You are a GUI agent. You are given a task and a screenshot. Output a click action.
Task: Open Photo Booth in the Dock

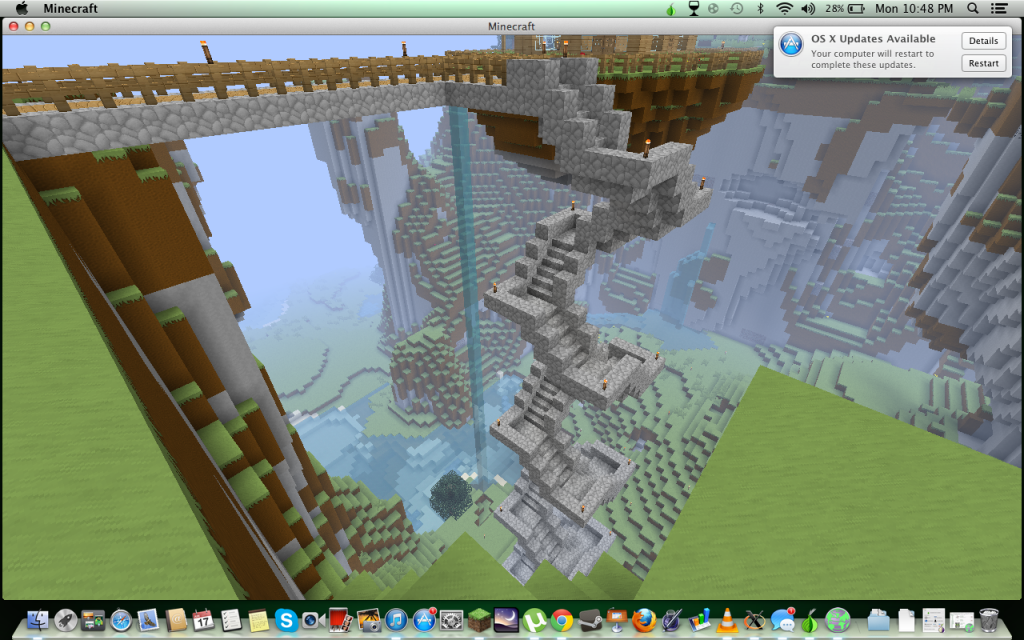[x=341, y=620]
